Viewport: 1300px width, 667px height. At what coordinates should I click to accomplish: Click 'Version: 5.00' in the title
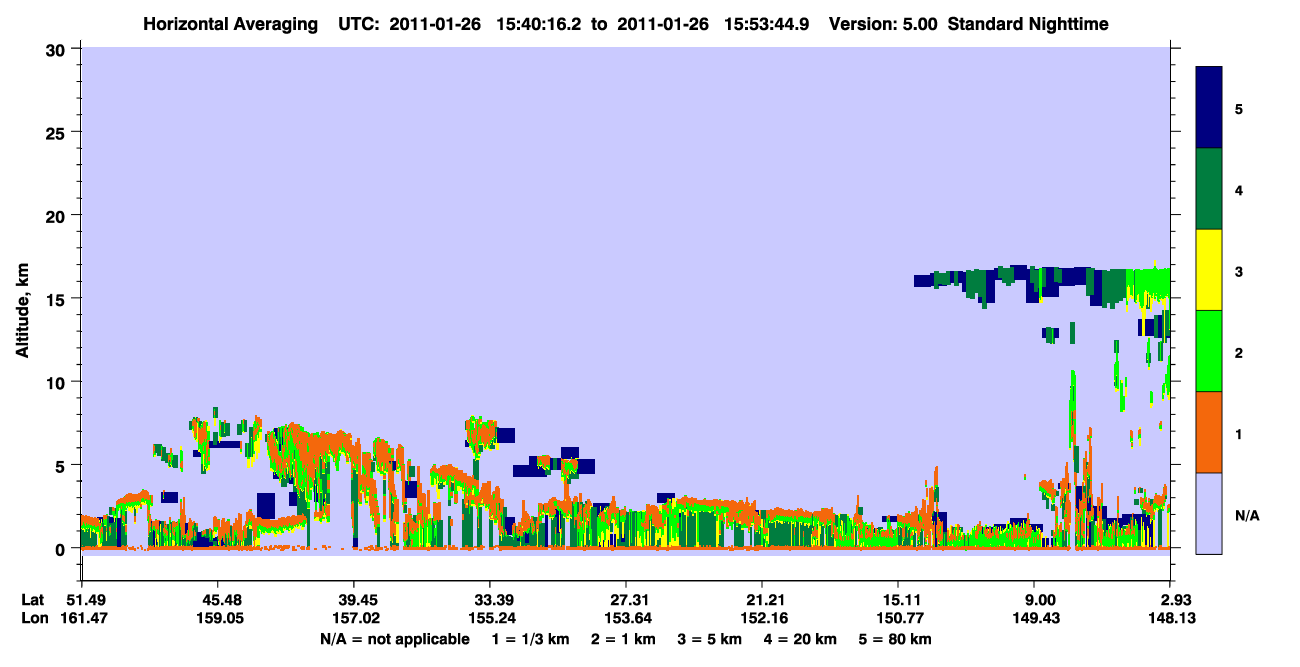[x=885, y=24]
